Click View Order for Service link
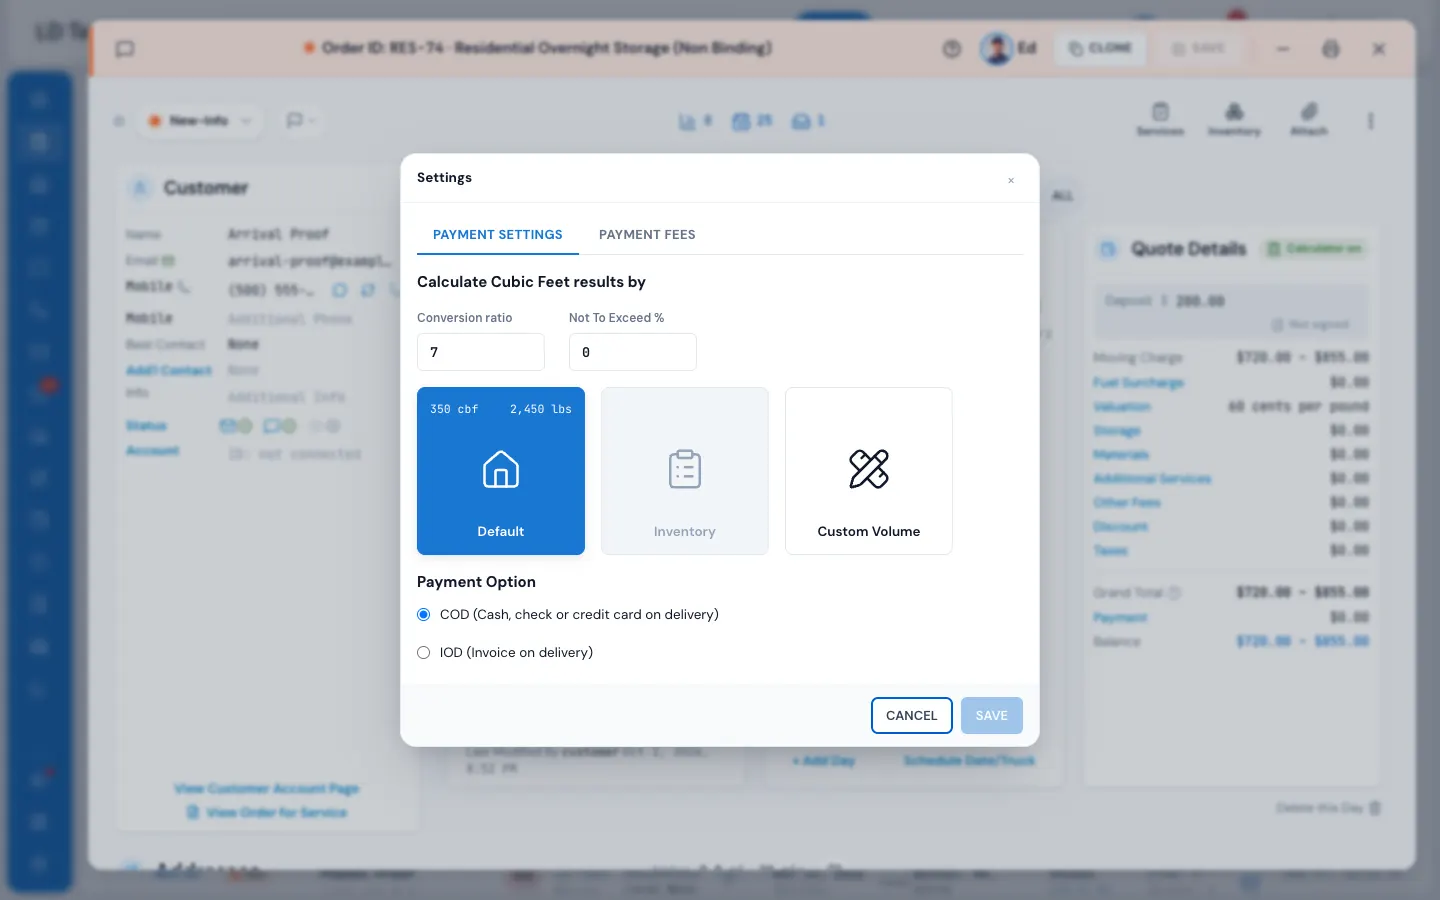 click(267, 812)
